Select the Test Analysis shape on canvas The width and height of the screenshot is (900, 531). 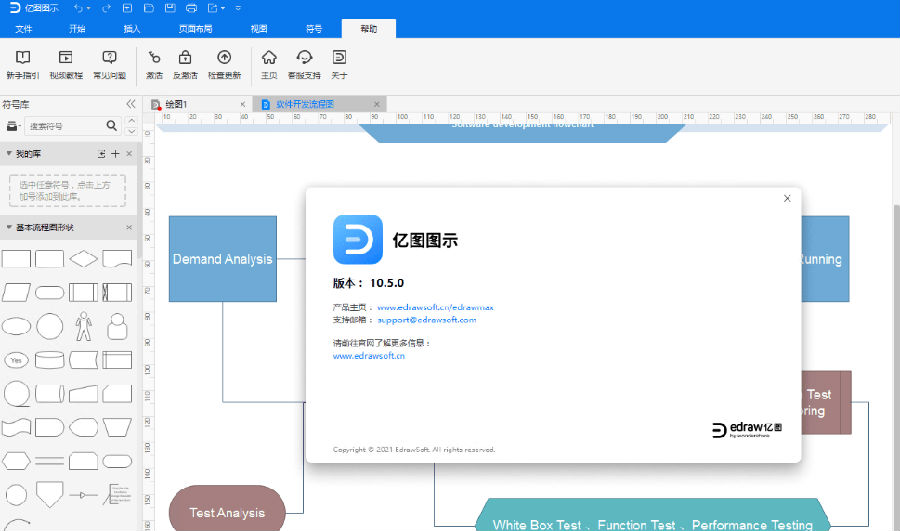coord(227,510)
